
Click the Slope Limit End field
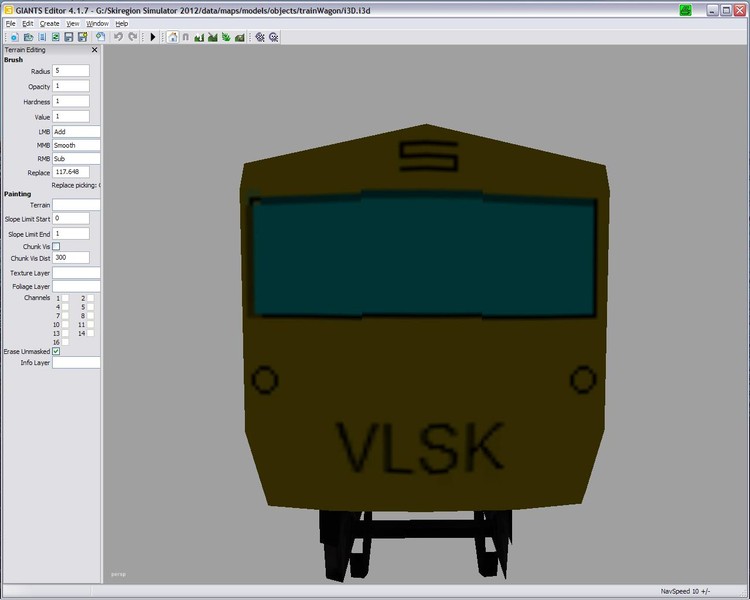tap(71, 234)
